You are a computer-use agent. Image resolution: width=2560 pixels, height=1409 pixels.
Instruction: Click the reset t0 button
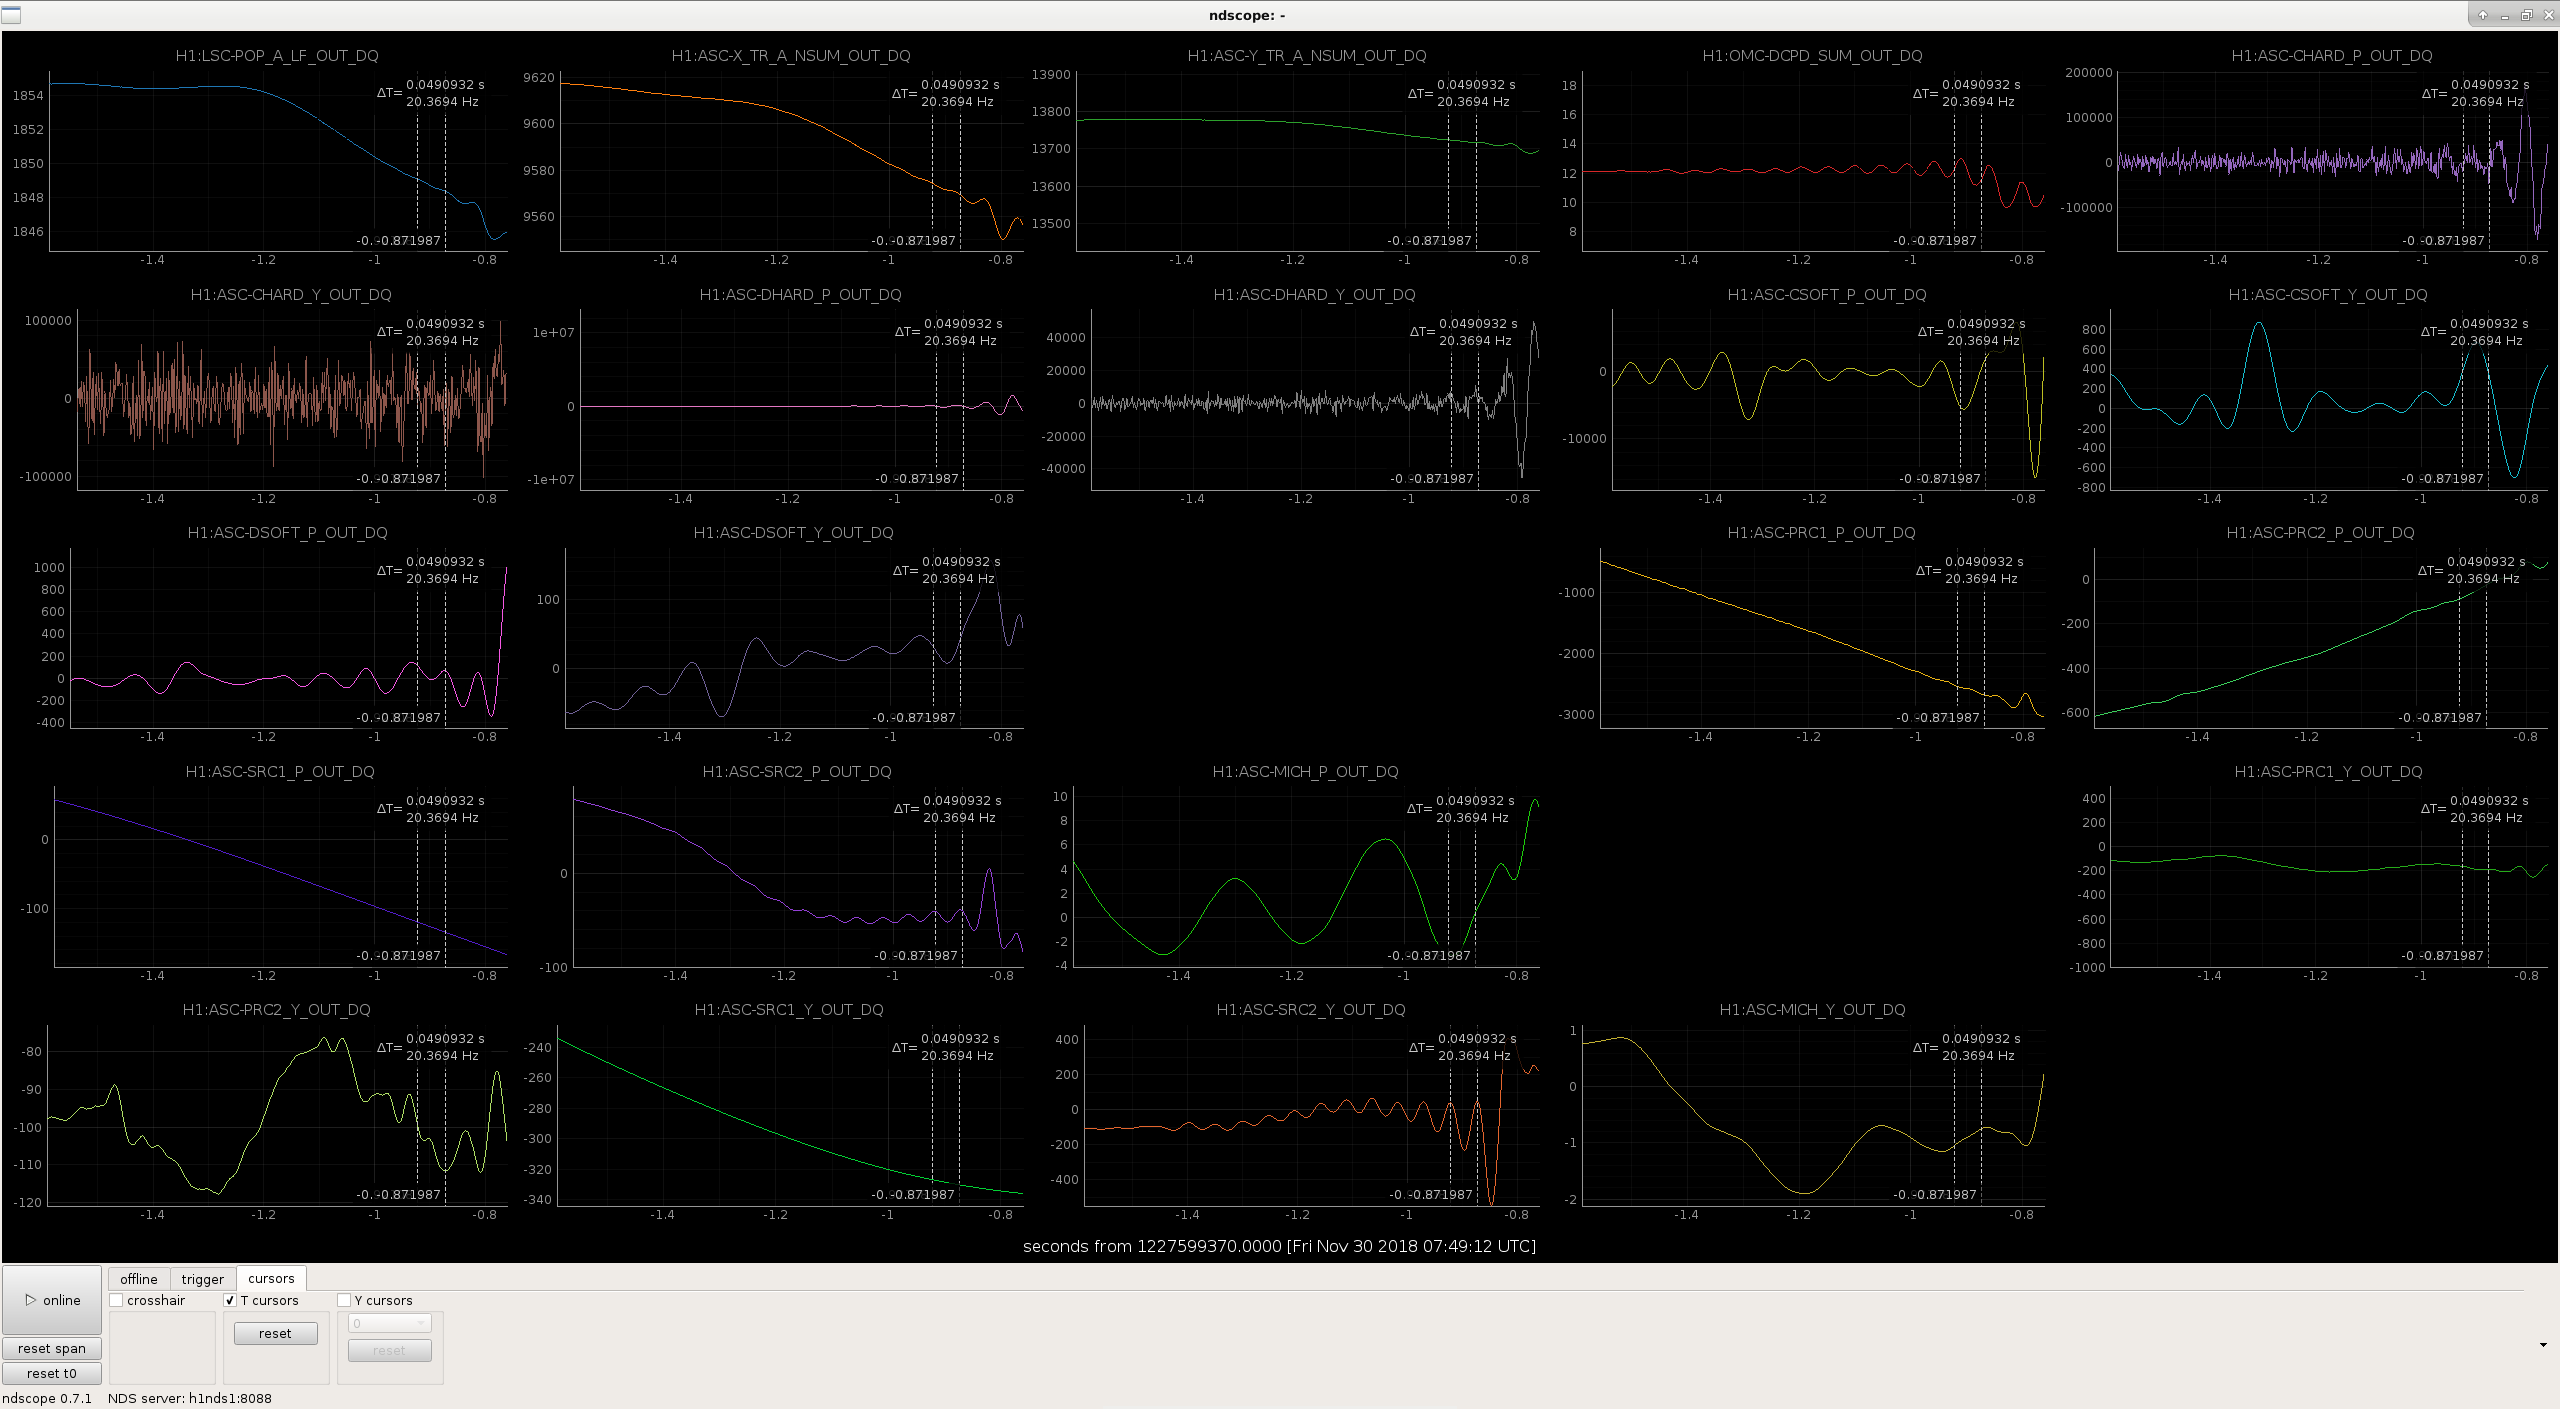click(x=52, y=1373)
